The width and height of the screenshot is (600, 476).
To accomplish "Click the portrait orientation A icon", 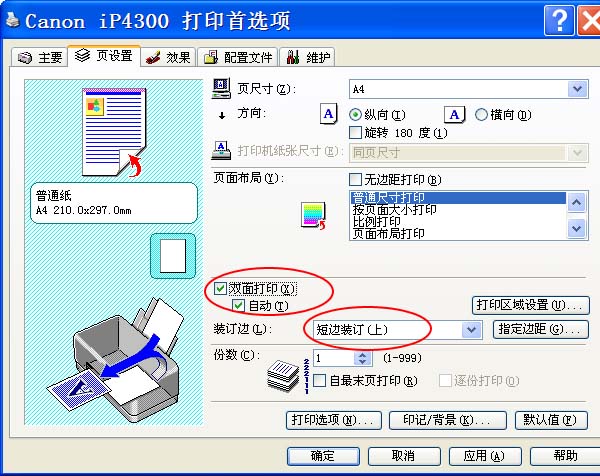I will 328,114.
